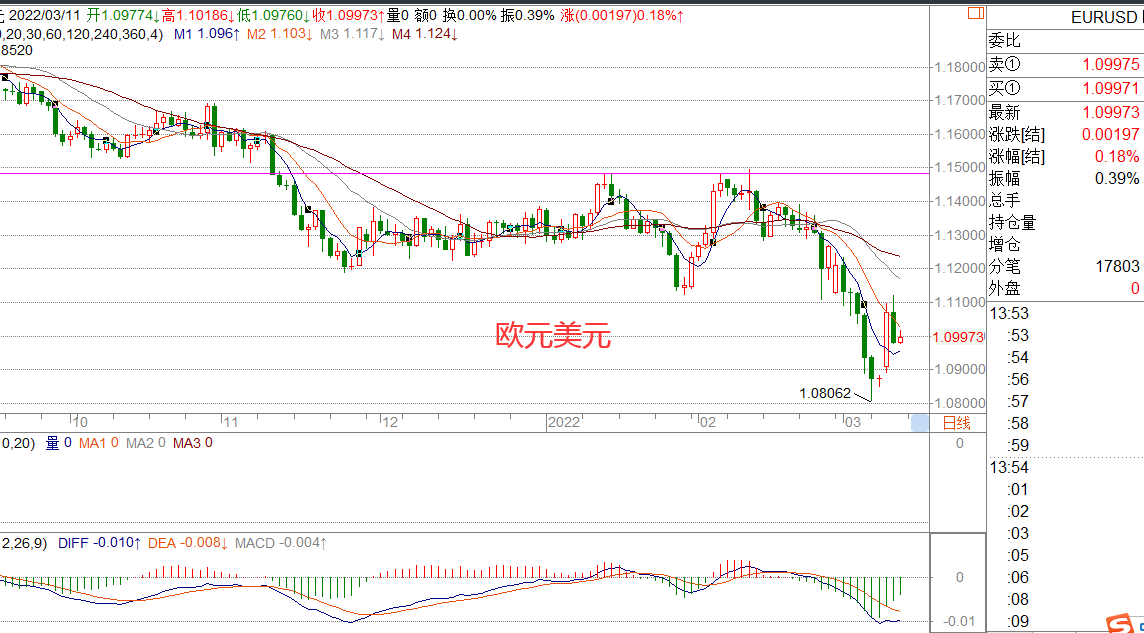The width and height of the screenshot is (1144, 633).
Task: Click the 振幅 row label in quote panel
Action: pos(1004,178)
